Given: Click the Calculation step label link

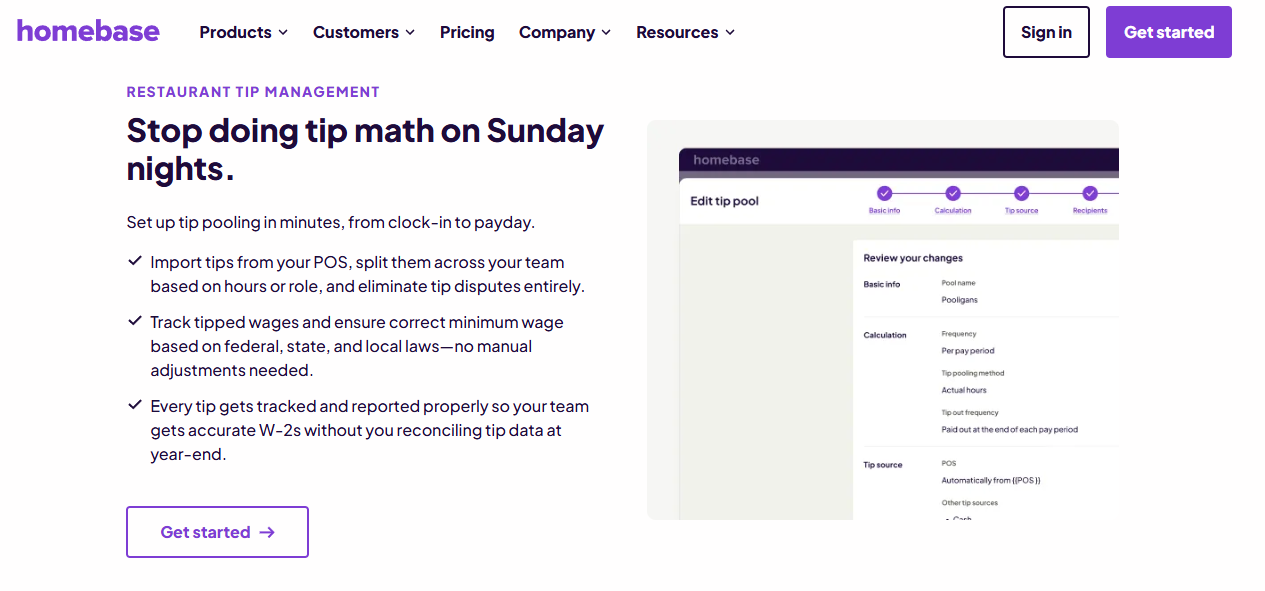Looking at the screenshot, I should click(953, 211).
